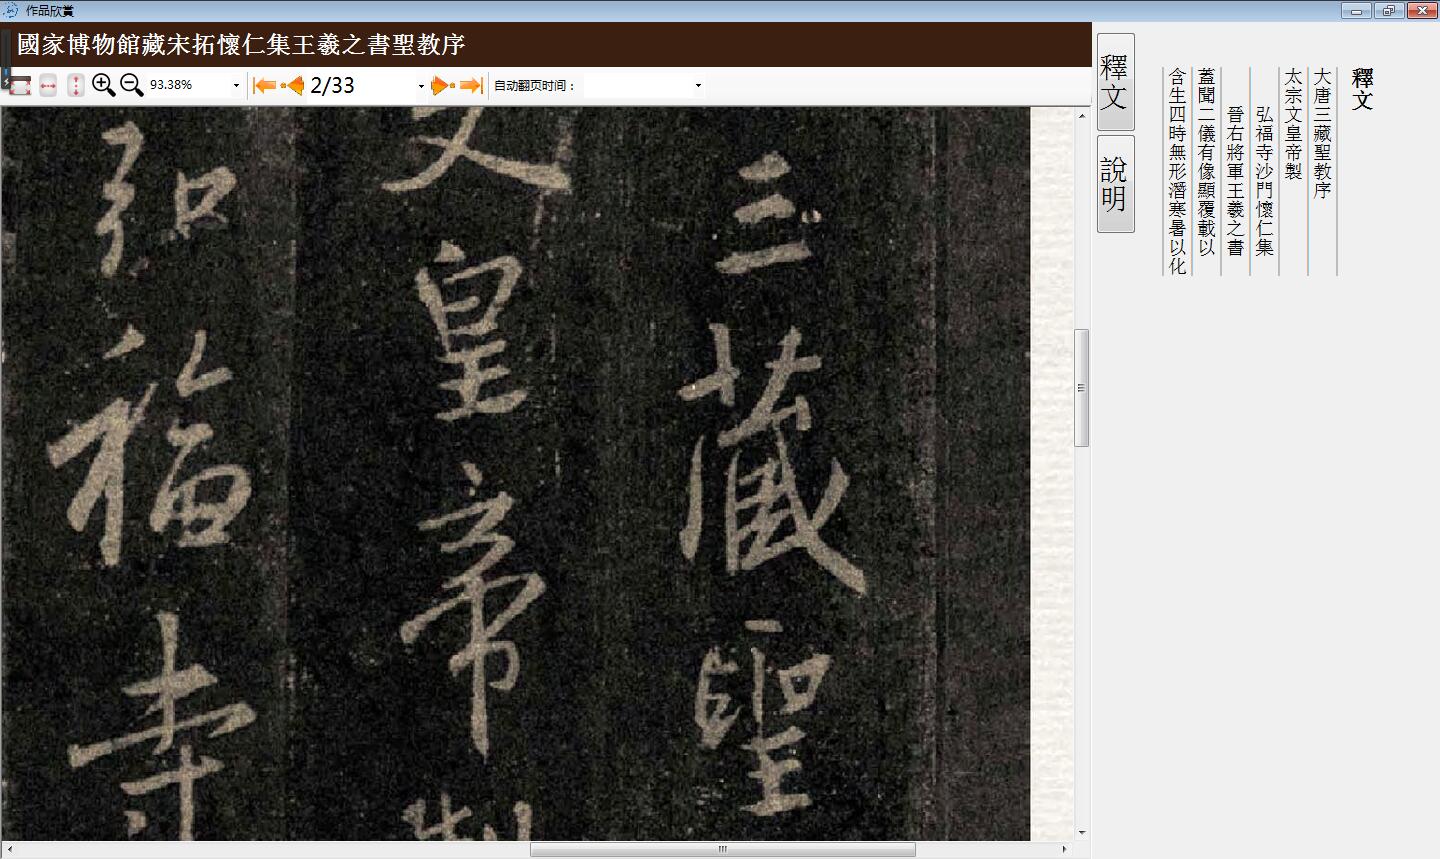Click transcription line 晉右將軍王羲之書
The image size is (1440, 859).
1235,181
